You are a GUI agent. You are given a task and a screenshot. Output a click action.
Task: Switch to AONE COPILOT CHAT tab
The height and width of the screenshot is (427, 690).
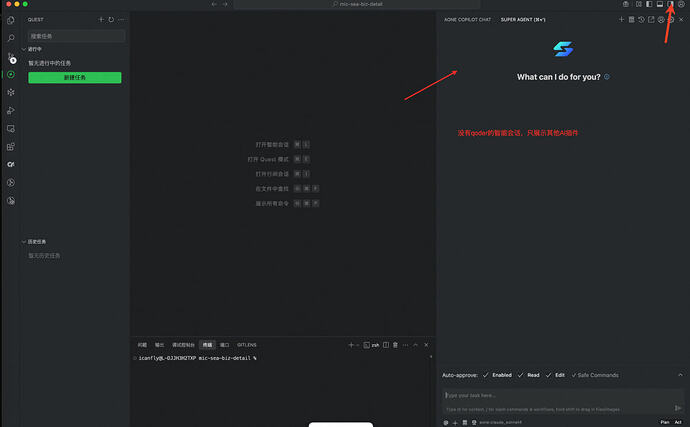467,19
